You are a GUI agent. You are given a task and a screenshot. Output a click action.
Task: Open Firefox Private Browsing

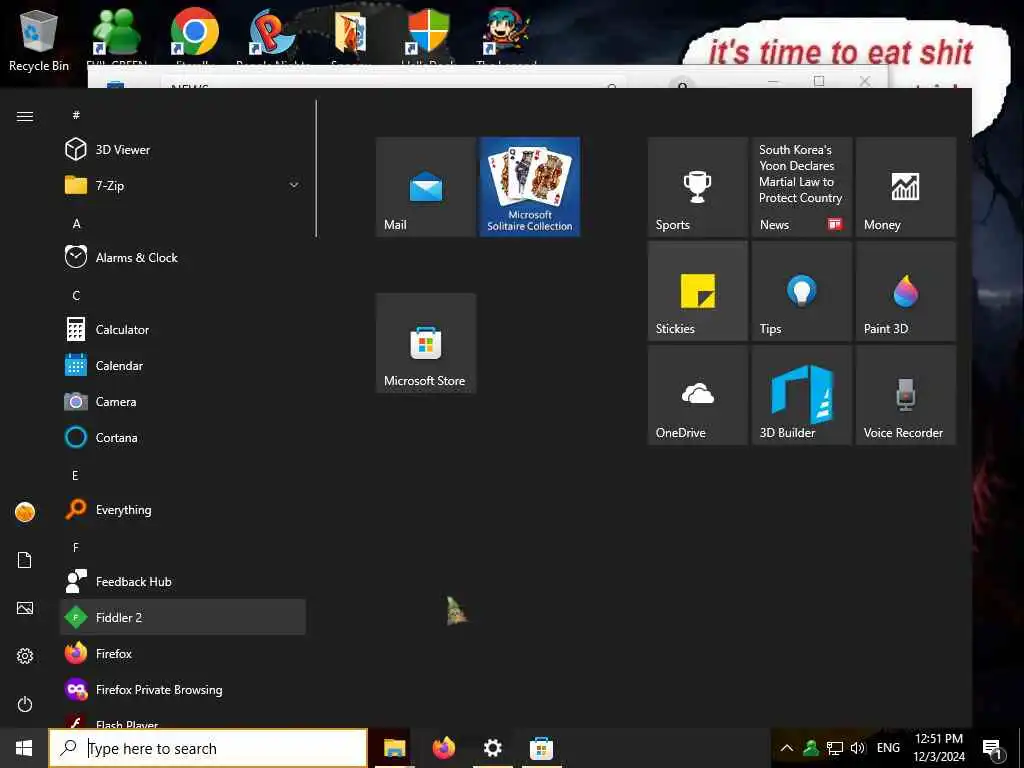pyautogui.click(x=183, y=690)
